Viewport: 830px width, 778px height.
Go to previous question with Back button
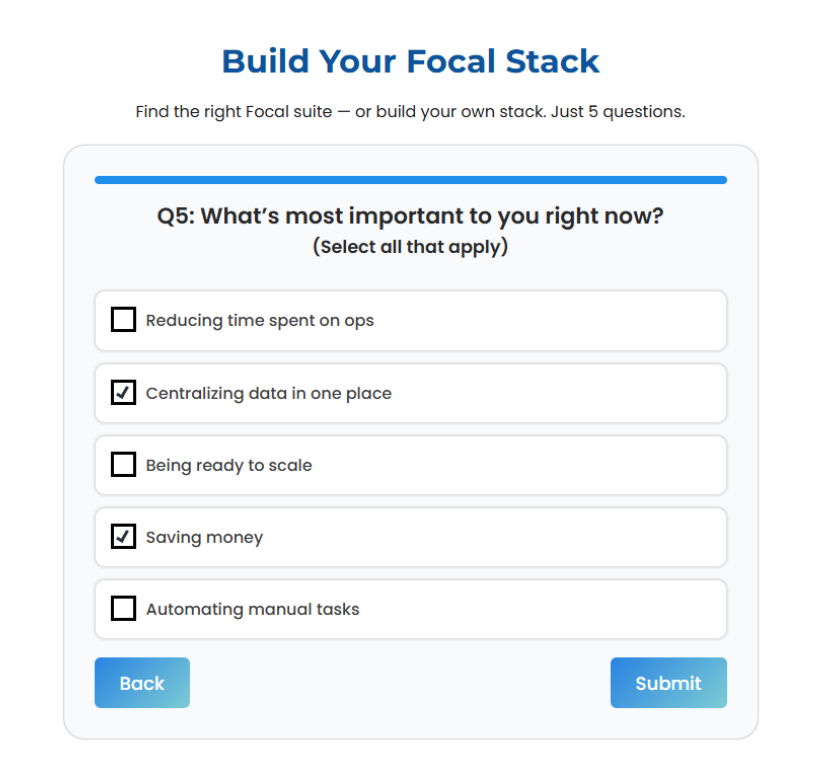(142, 683)
